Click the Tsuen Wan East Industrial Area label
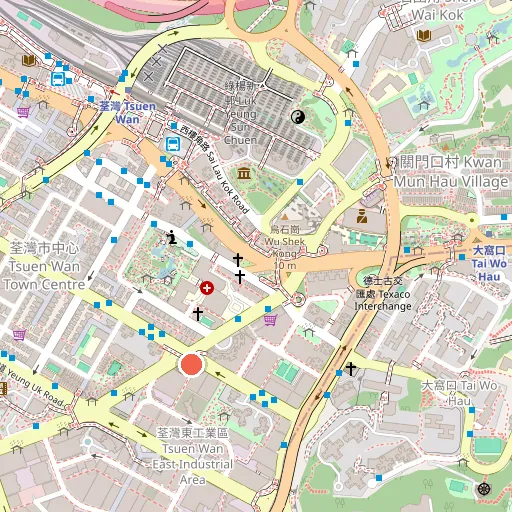 (193, 456)
